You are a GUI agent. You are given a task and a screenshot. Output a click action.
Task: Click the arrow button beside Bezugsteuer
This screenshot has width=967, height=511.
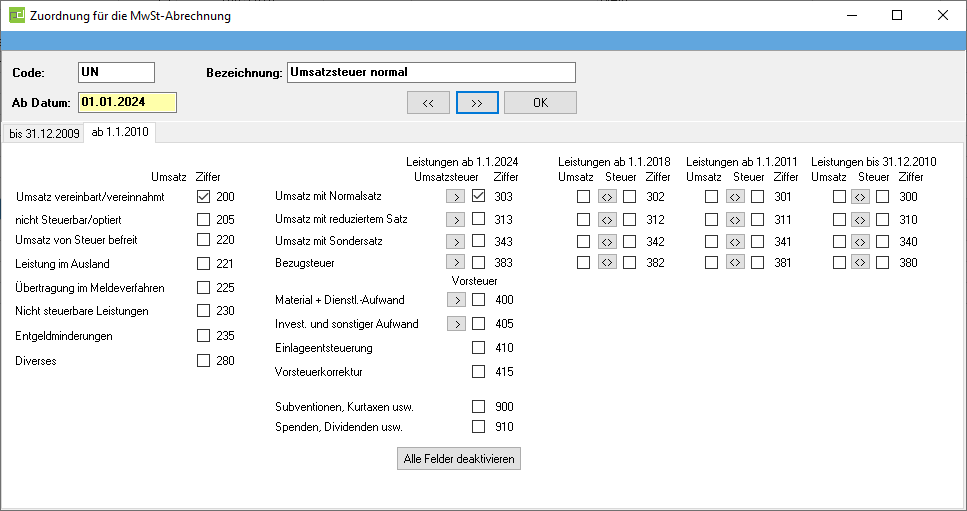point(456,263)
